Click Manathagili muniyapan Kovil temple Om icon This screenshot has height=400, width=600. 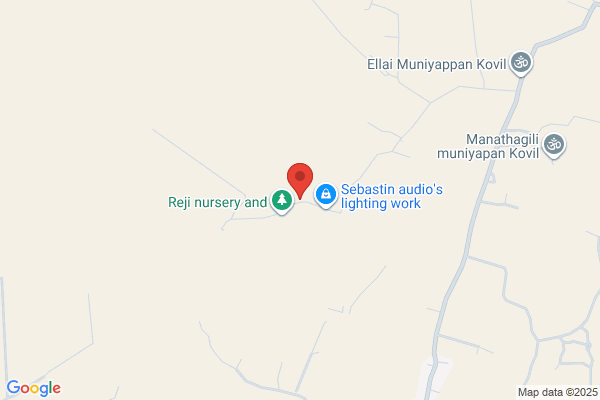click(554, 145)
